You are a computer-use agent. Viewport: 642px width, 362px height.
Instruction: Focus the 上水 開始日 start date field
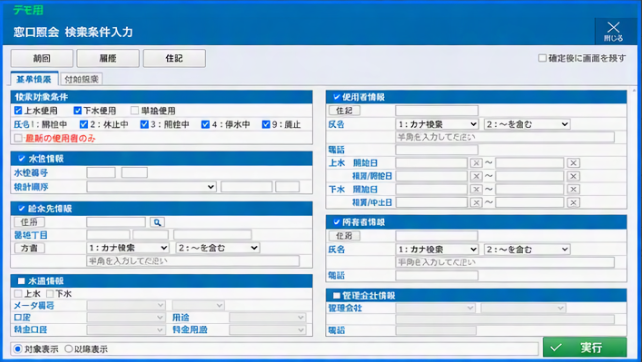(x=432, y=163)
